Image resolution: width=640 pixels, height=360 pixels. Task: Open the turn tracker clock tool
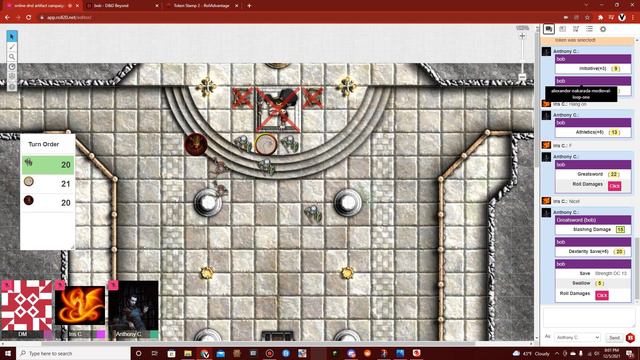12,67
